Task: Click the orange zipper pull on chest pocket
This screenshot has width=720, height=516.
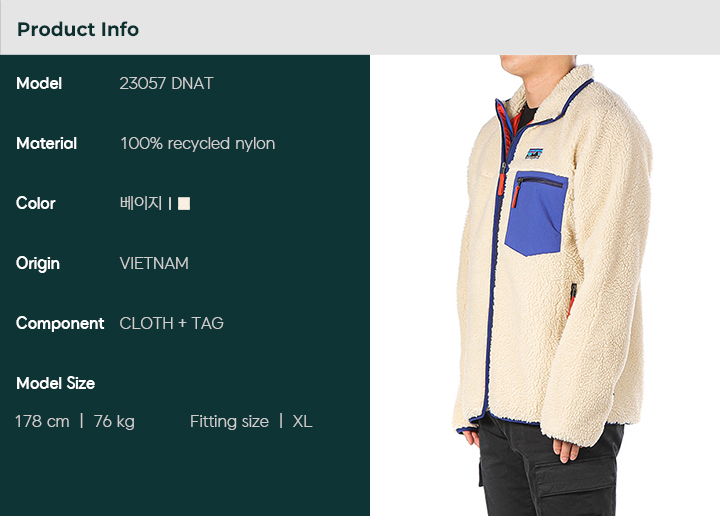Action: (516, 196)
